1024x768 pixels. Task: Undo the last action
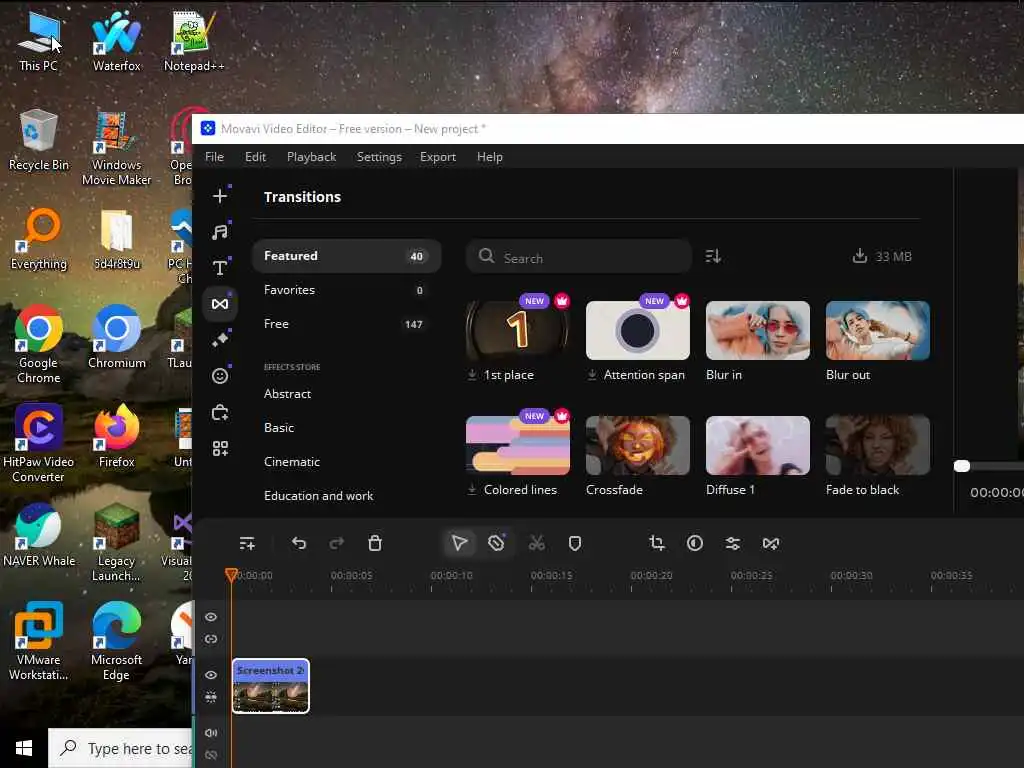(299, 543)
